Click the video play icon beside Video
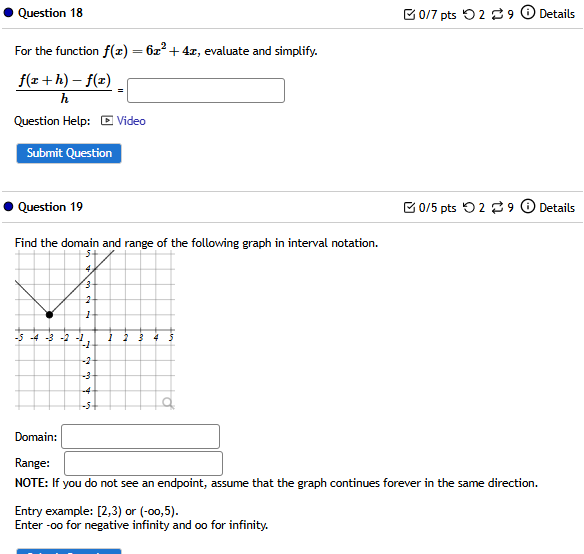This screenshot has width=584, height=554. (107, 121)
